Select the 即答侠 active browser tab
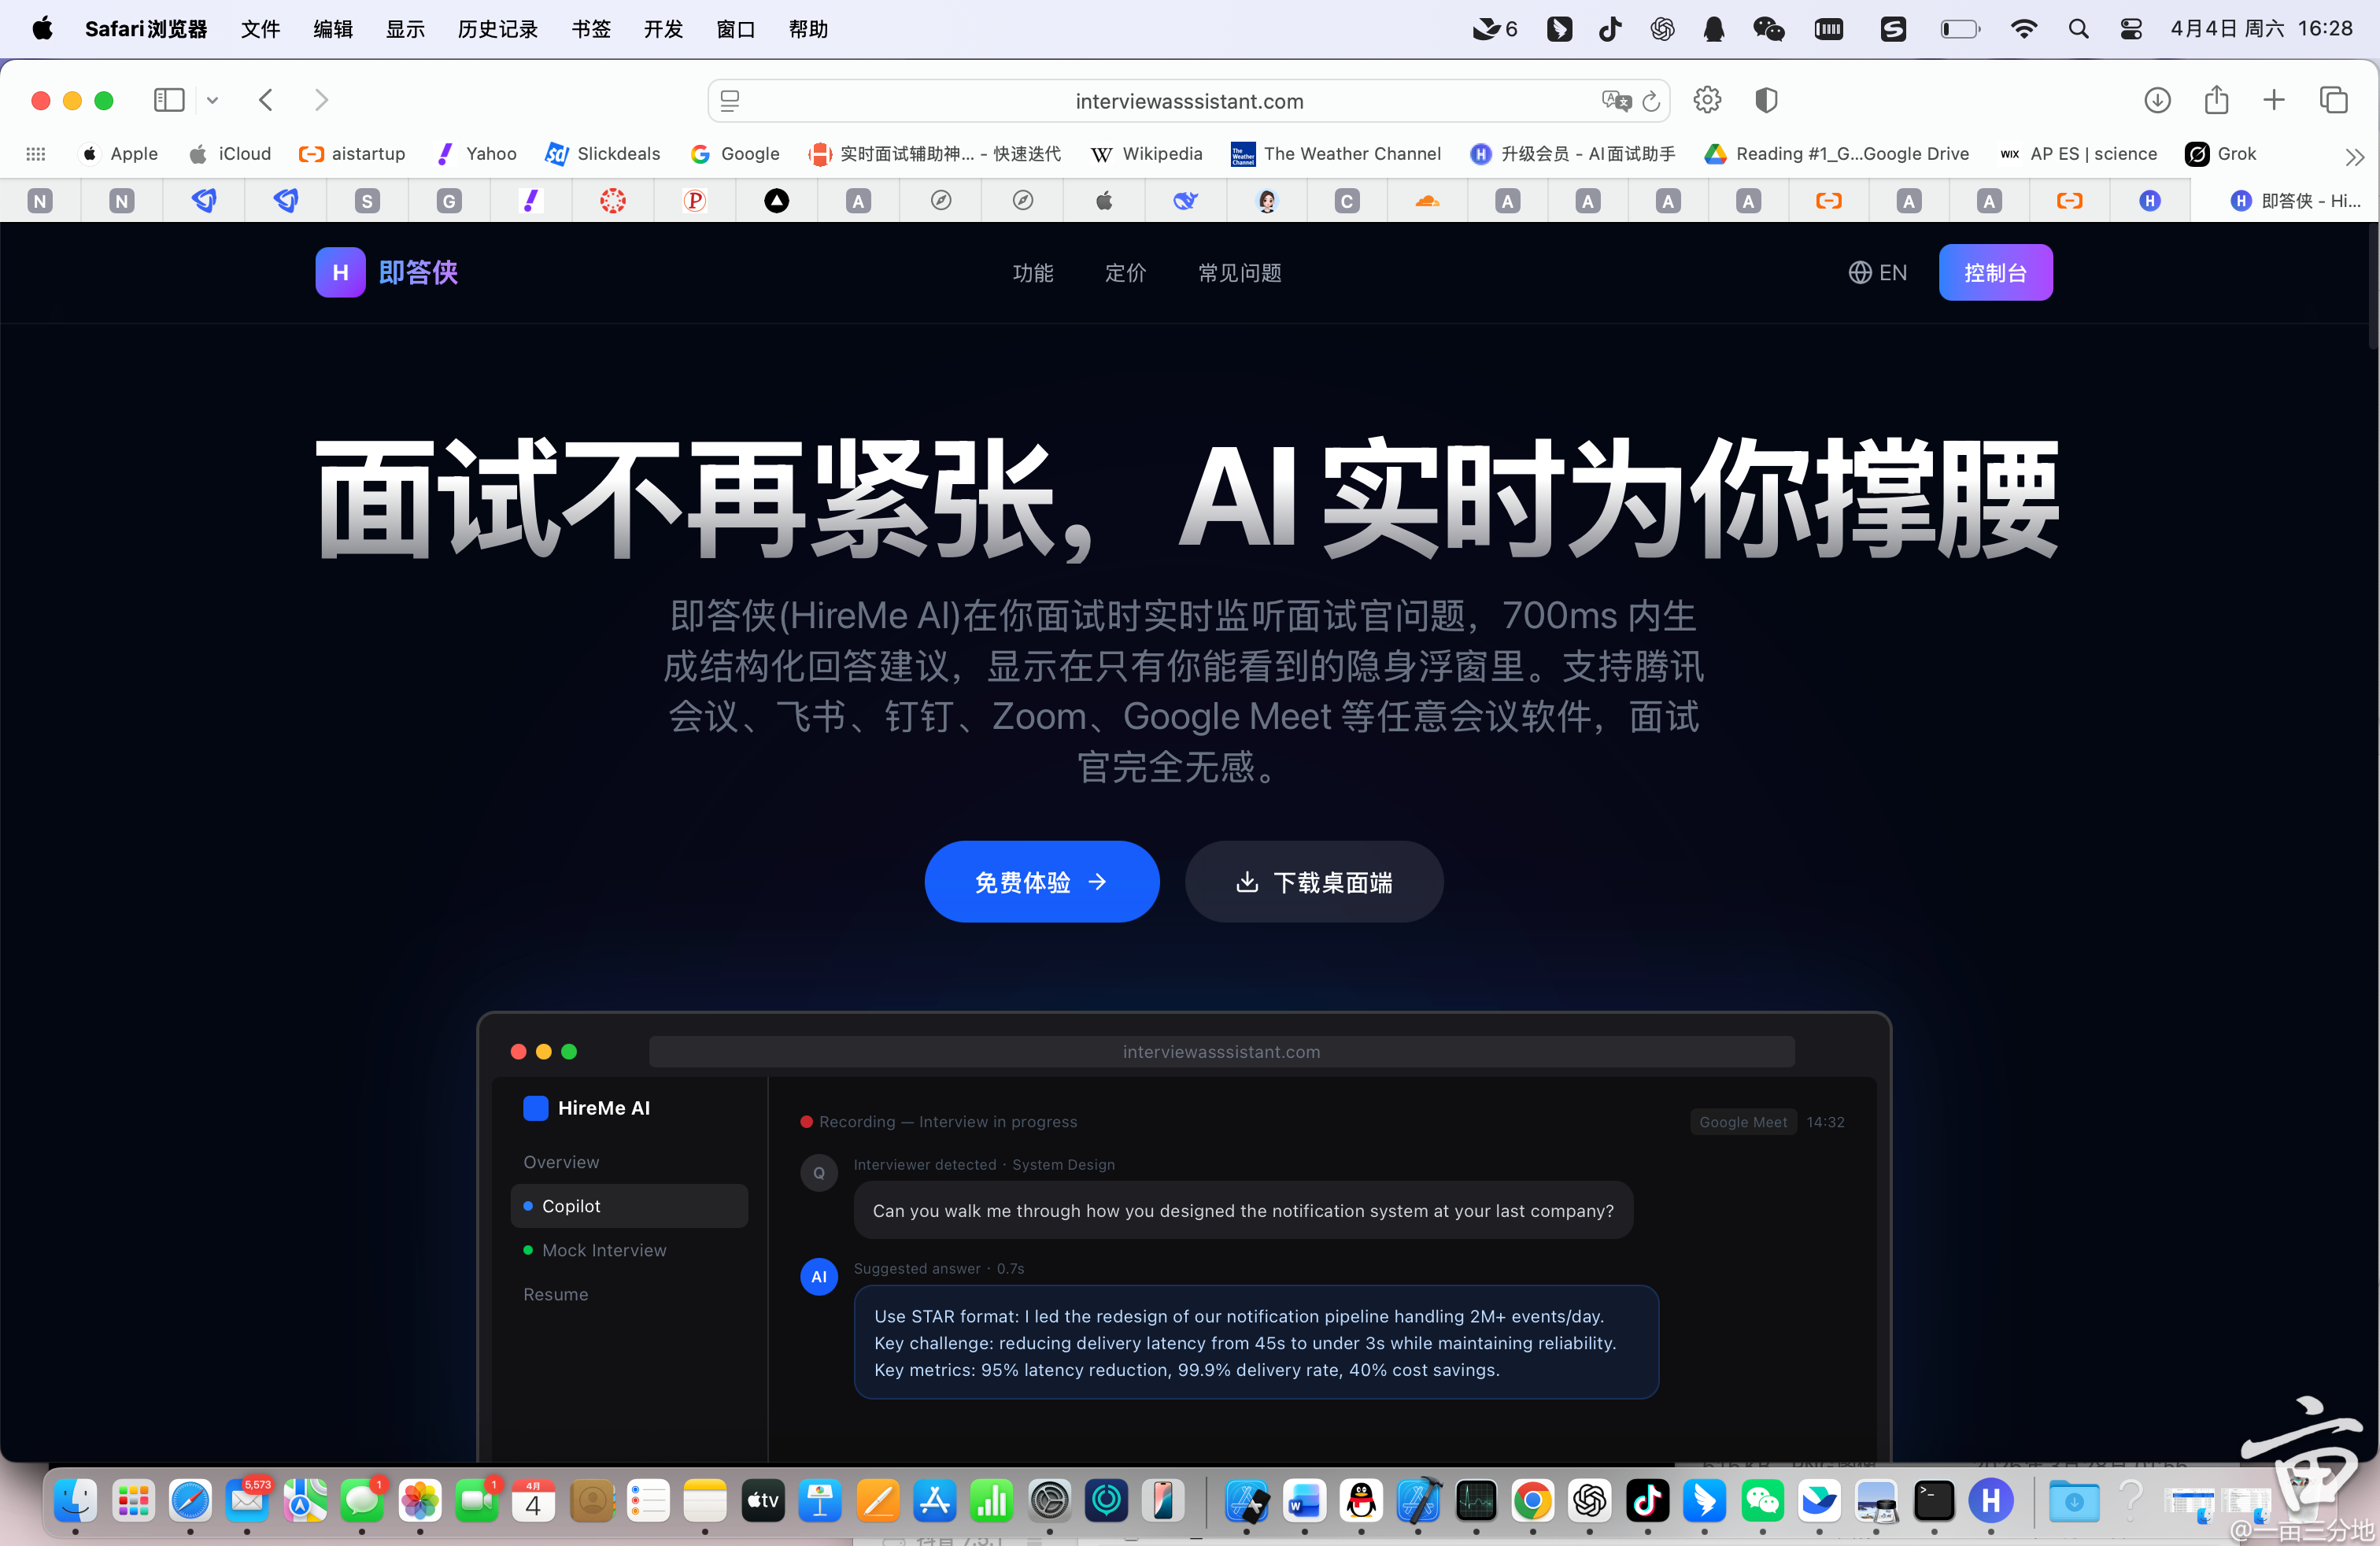Viewport: 2380px width, 1546px height. click(x=2294, y=201)
